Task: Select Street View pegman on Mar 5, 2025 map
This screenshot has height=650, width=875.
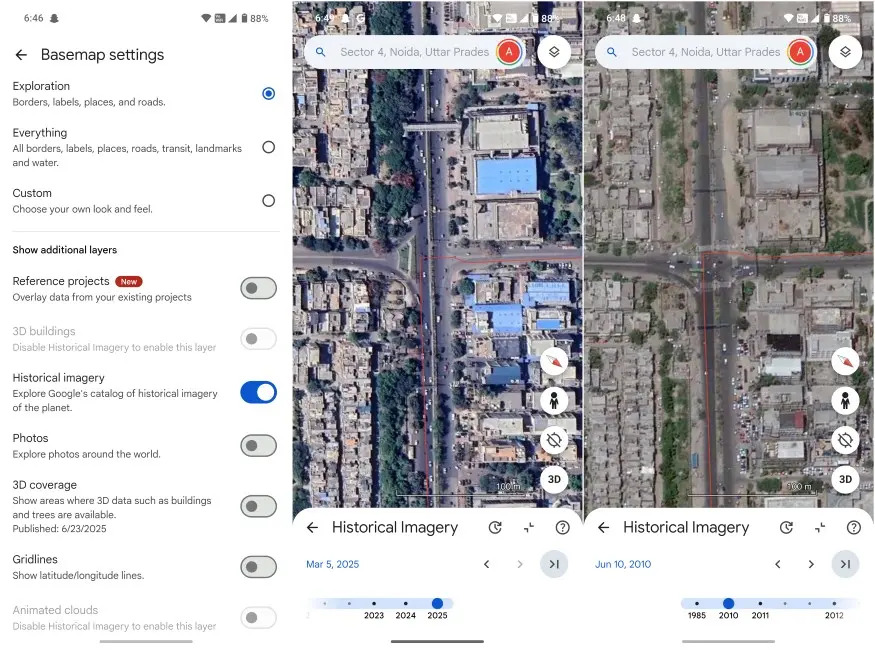Action: click(x=554, y=401)
